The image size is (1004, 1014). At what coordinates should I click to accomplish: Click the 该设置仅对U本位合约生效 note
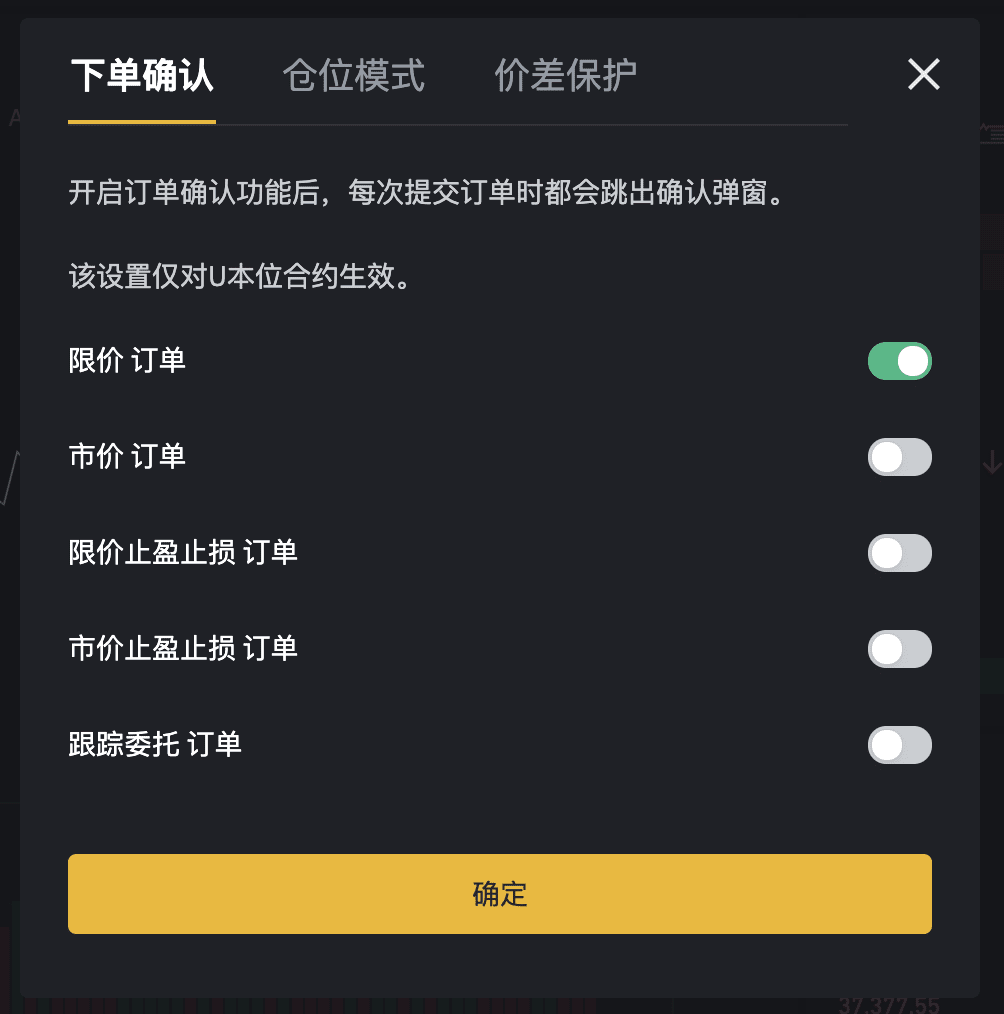[239, 276]
